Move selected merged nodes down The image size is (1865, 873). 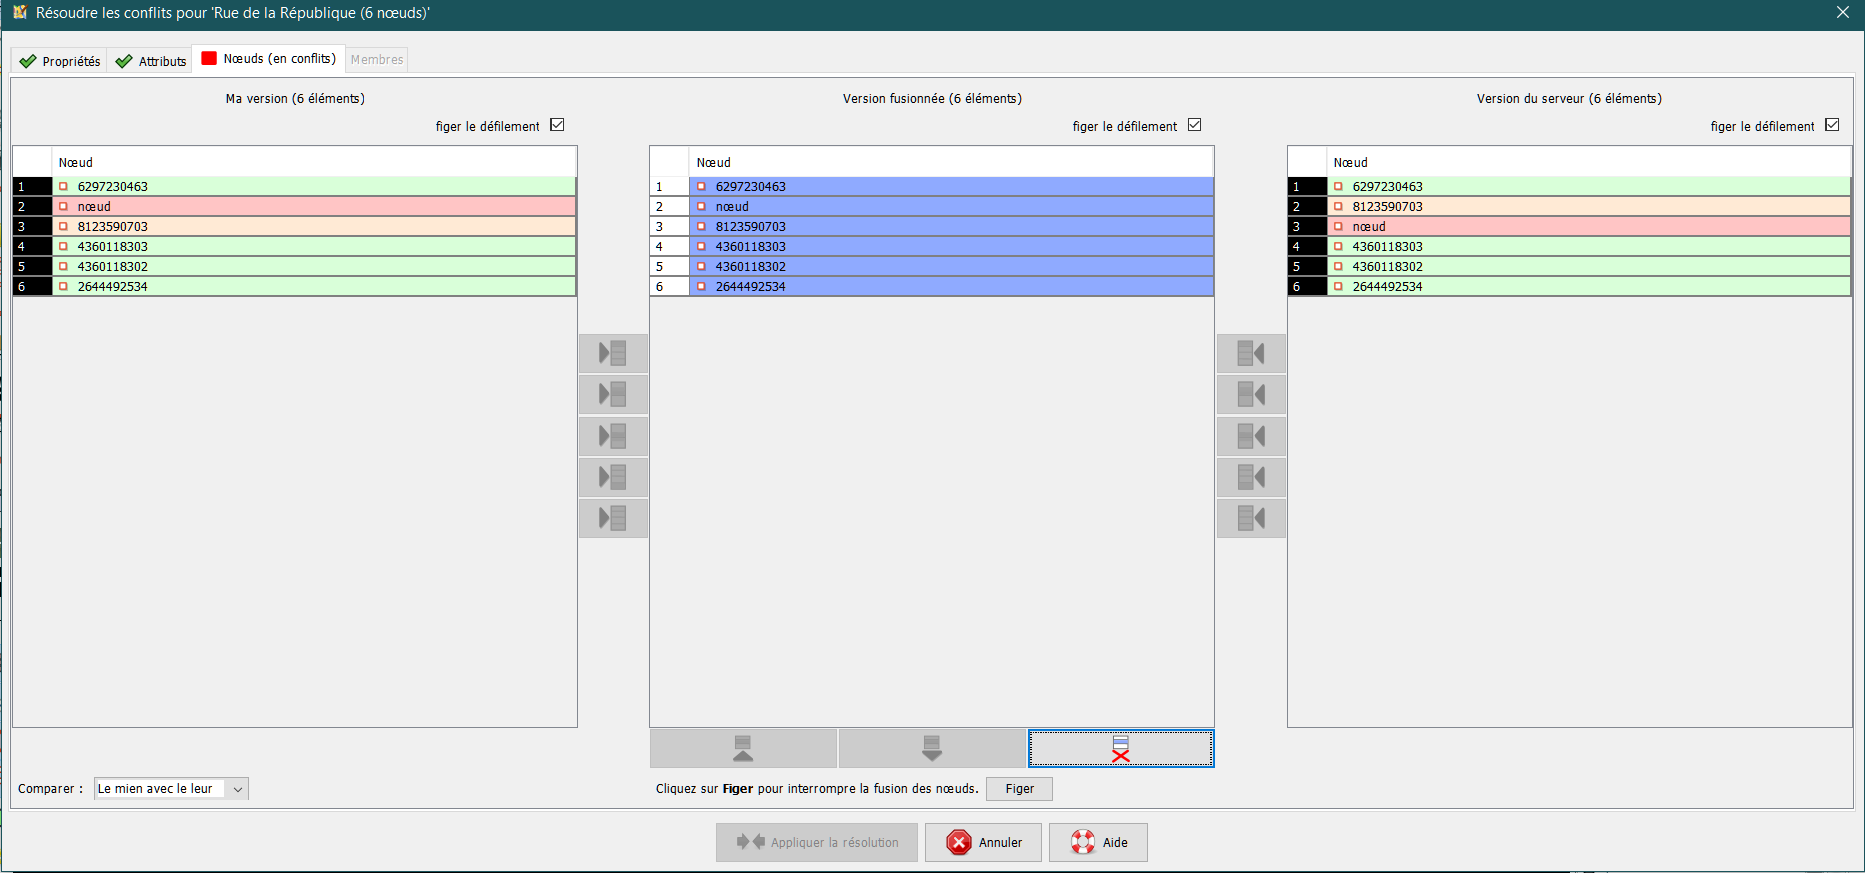[931, 748]
